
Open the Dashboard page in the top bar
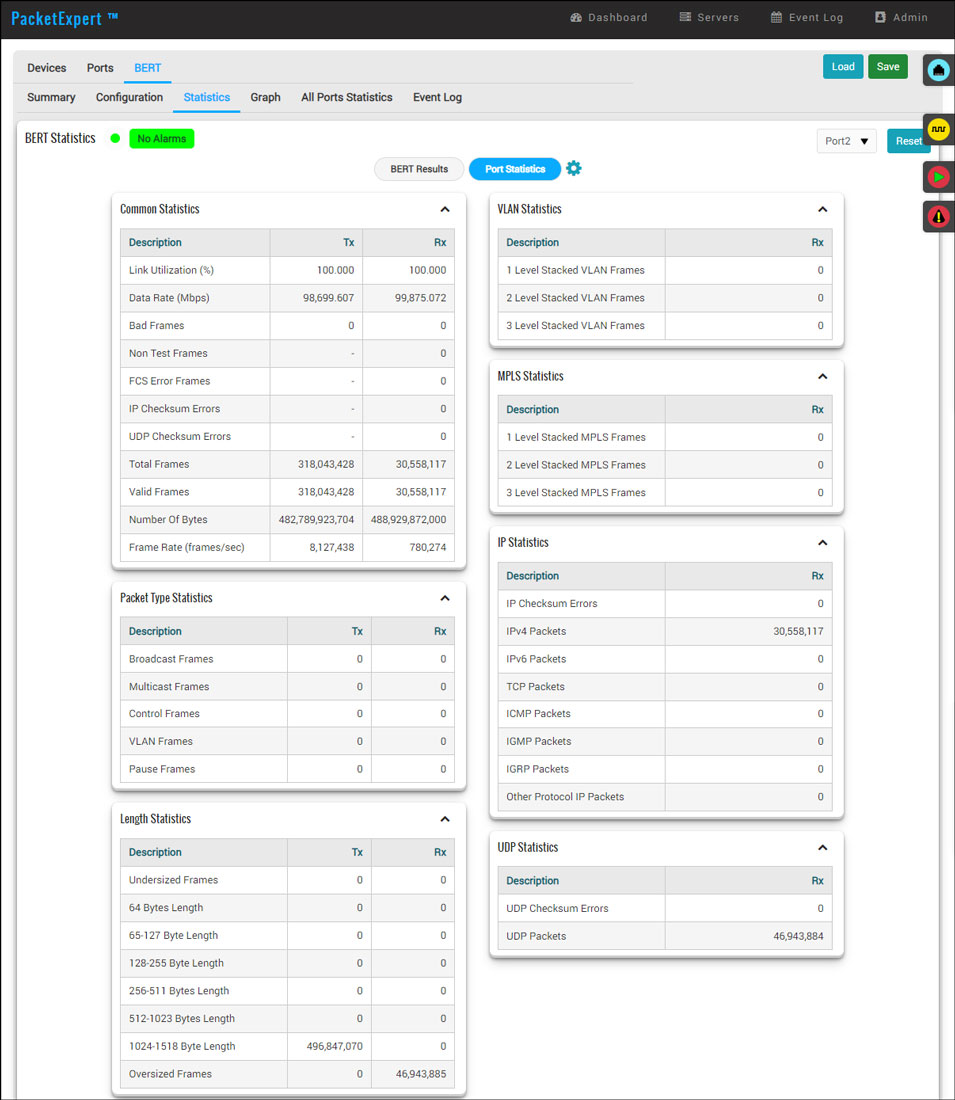click(608, 18)
